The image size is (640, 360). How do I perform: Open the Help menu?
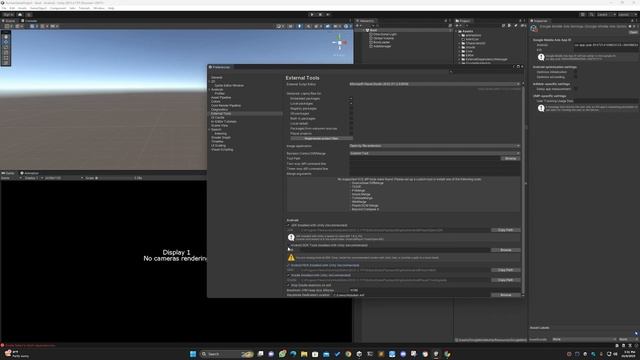coord(111,8)
